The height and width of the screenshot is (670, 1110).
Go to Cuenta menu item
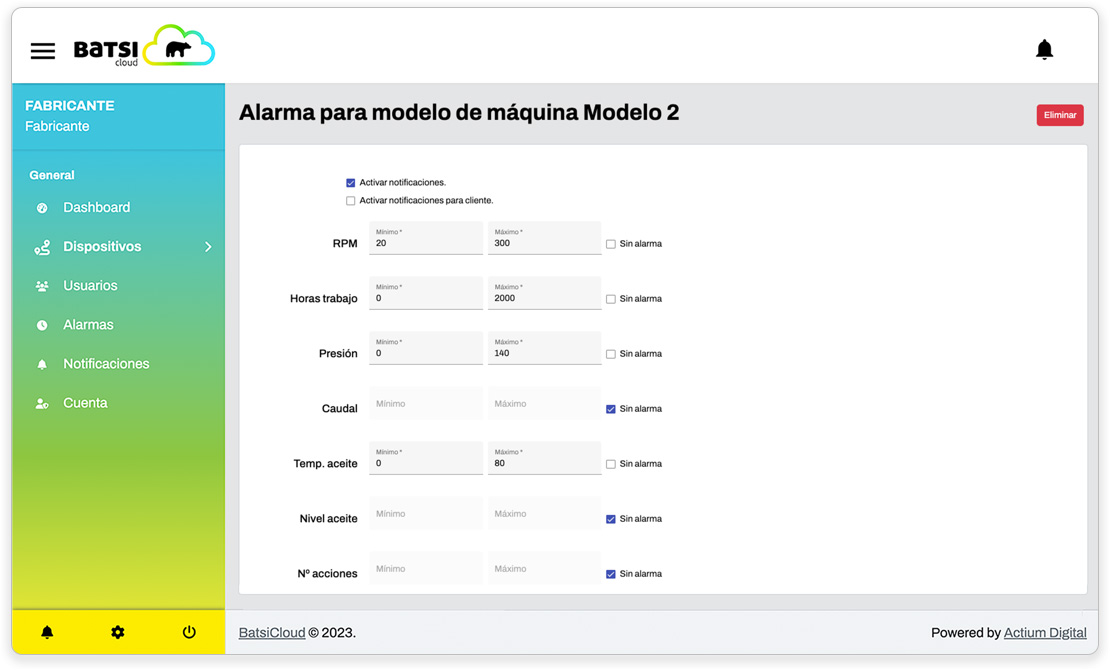coord(85,403)
